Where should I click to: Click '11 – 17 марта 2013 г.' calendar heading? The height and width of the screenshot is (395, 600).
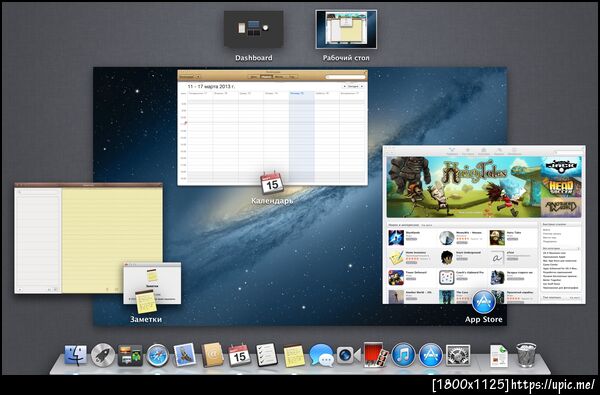(x=211, y=87)
